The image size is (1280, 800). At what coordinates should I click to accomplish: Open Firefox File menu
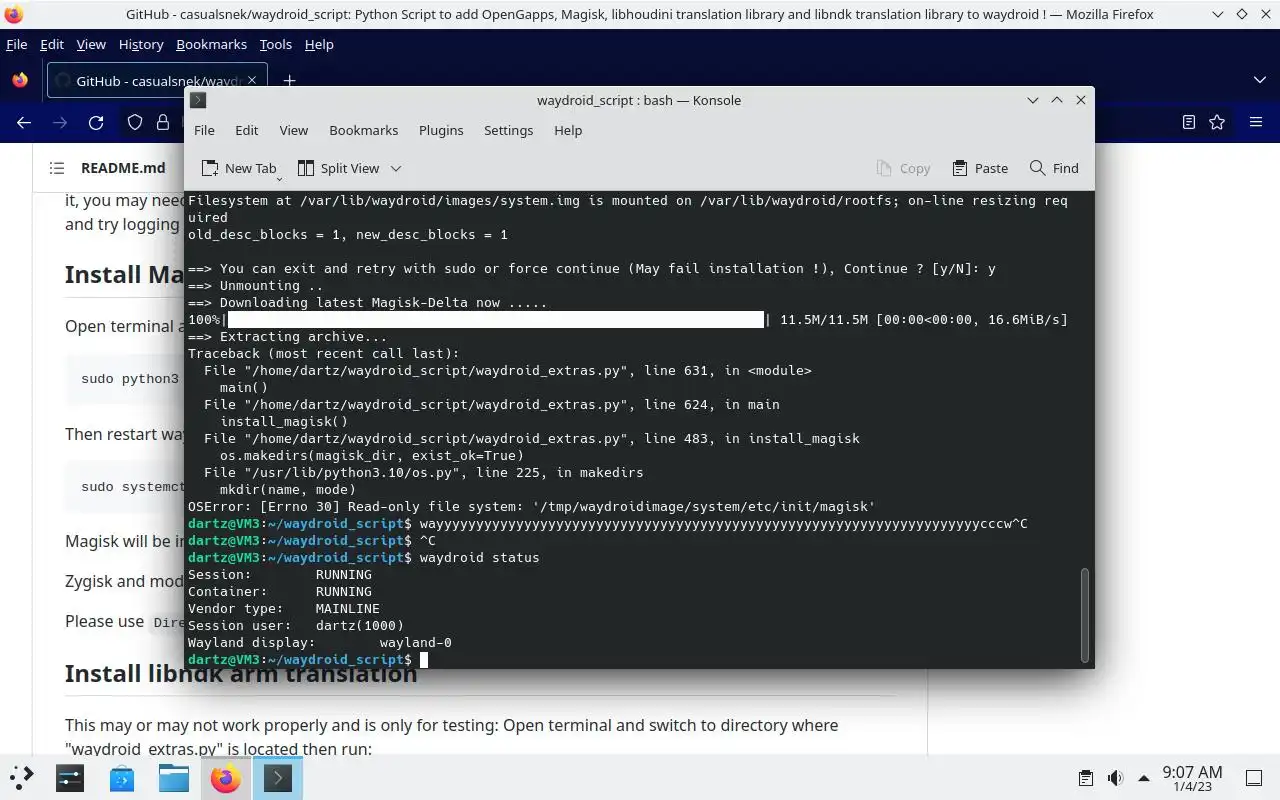pos(16,44)
